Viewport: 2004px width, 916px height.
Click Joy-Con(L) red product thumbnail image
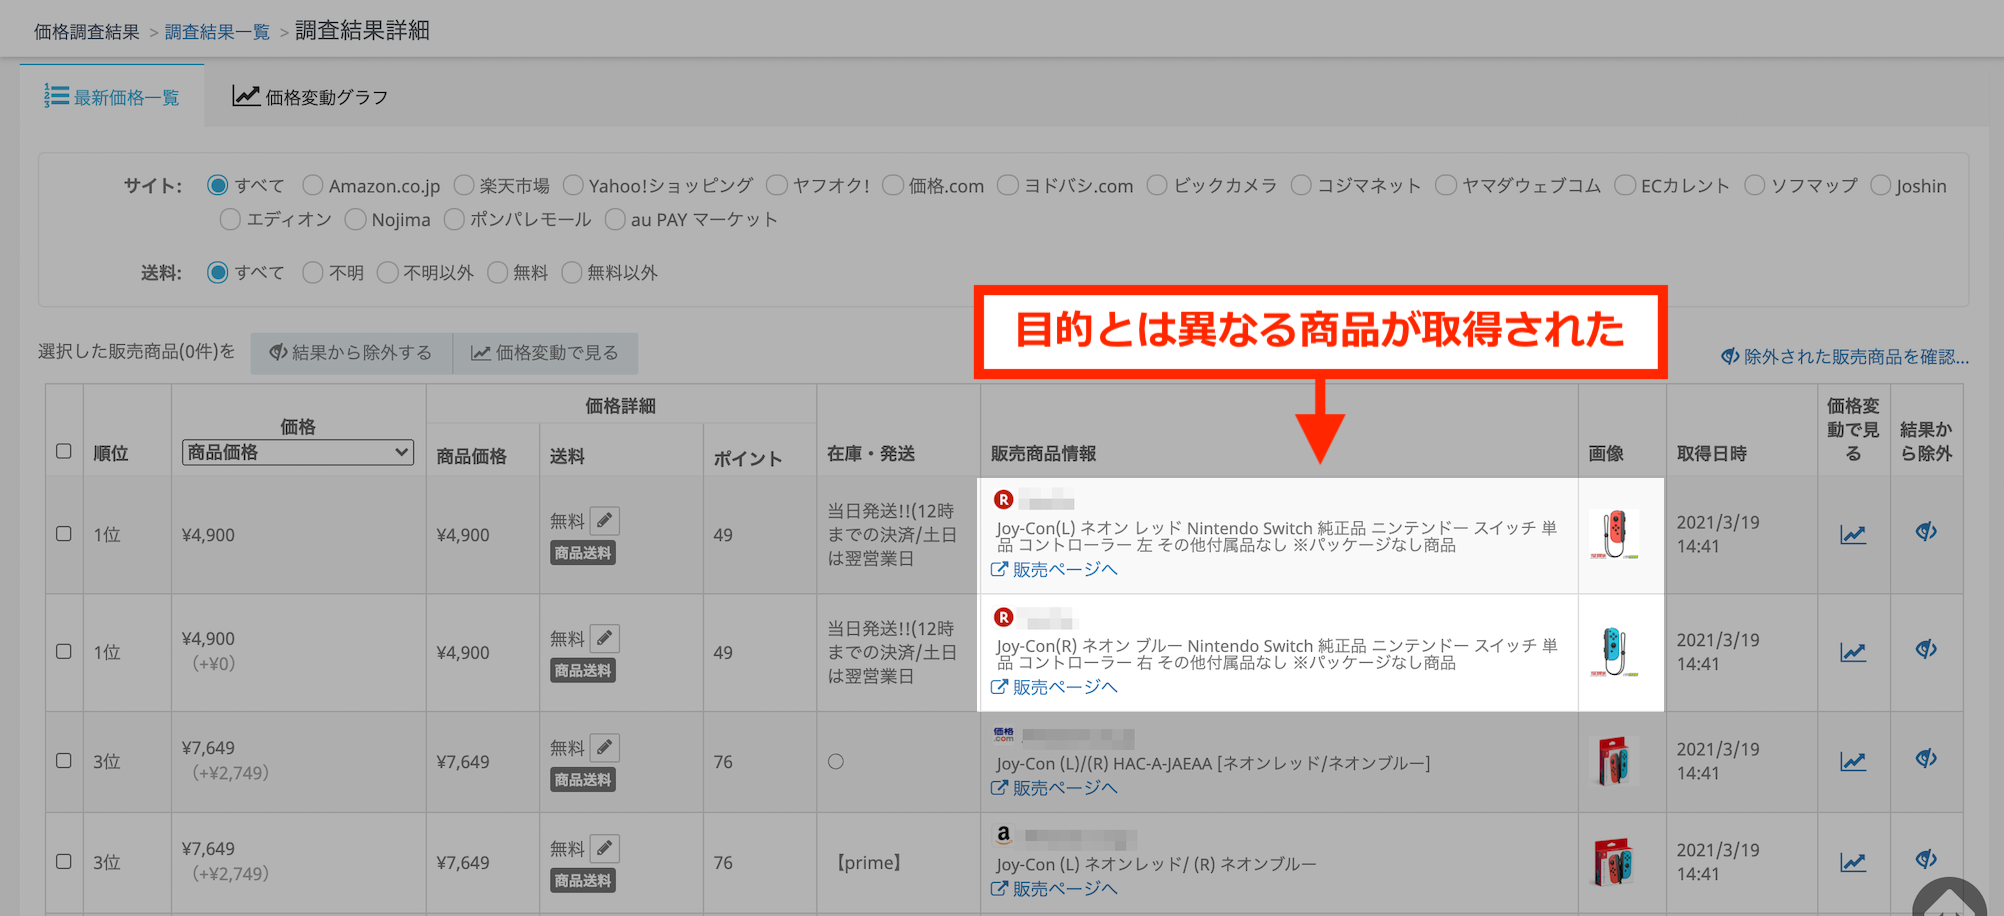[1614, 535]
